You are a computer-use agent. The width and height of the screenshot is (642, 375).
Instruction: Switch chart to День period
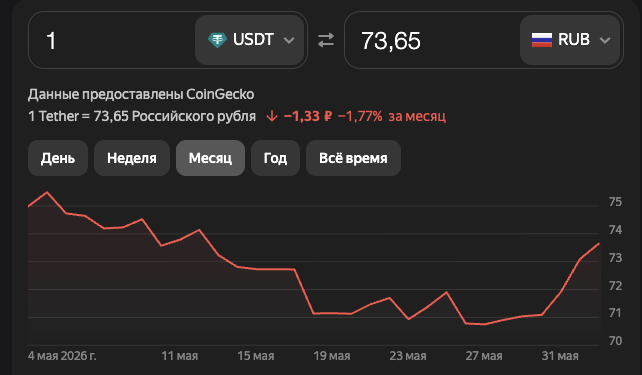pyautogui.click(x=58, y=158)
